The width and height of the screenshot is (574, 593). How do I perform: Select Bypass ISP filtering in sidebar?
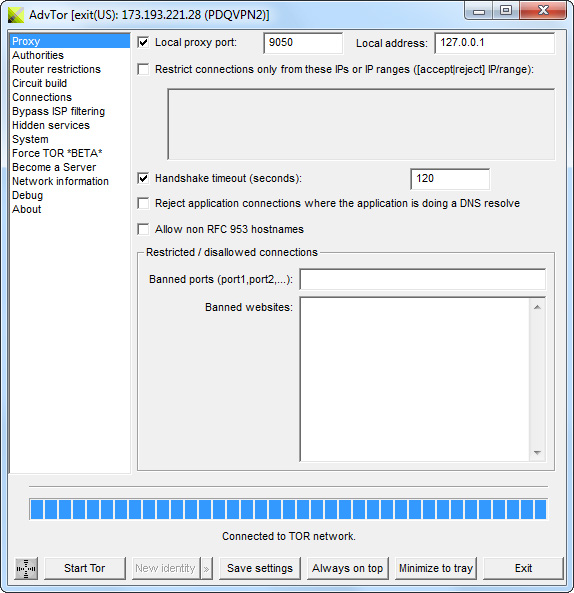59,111
